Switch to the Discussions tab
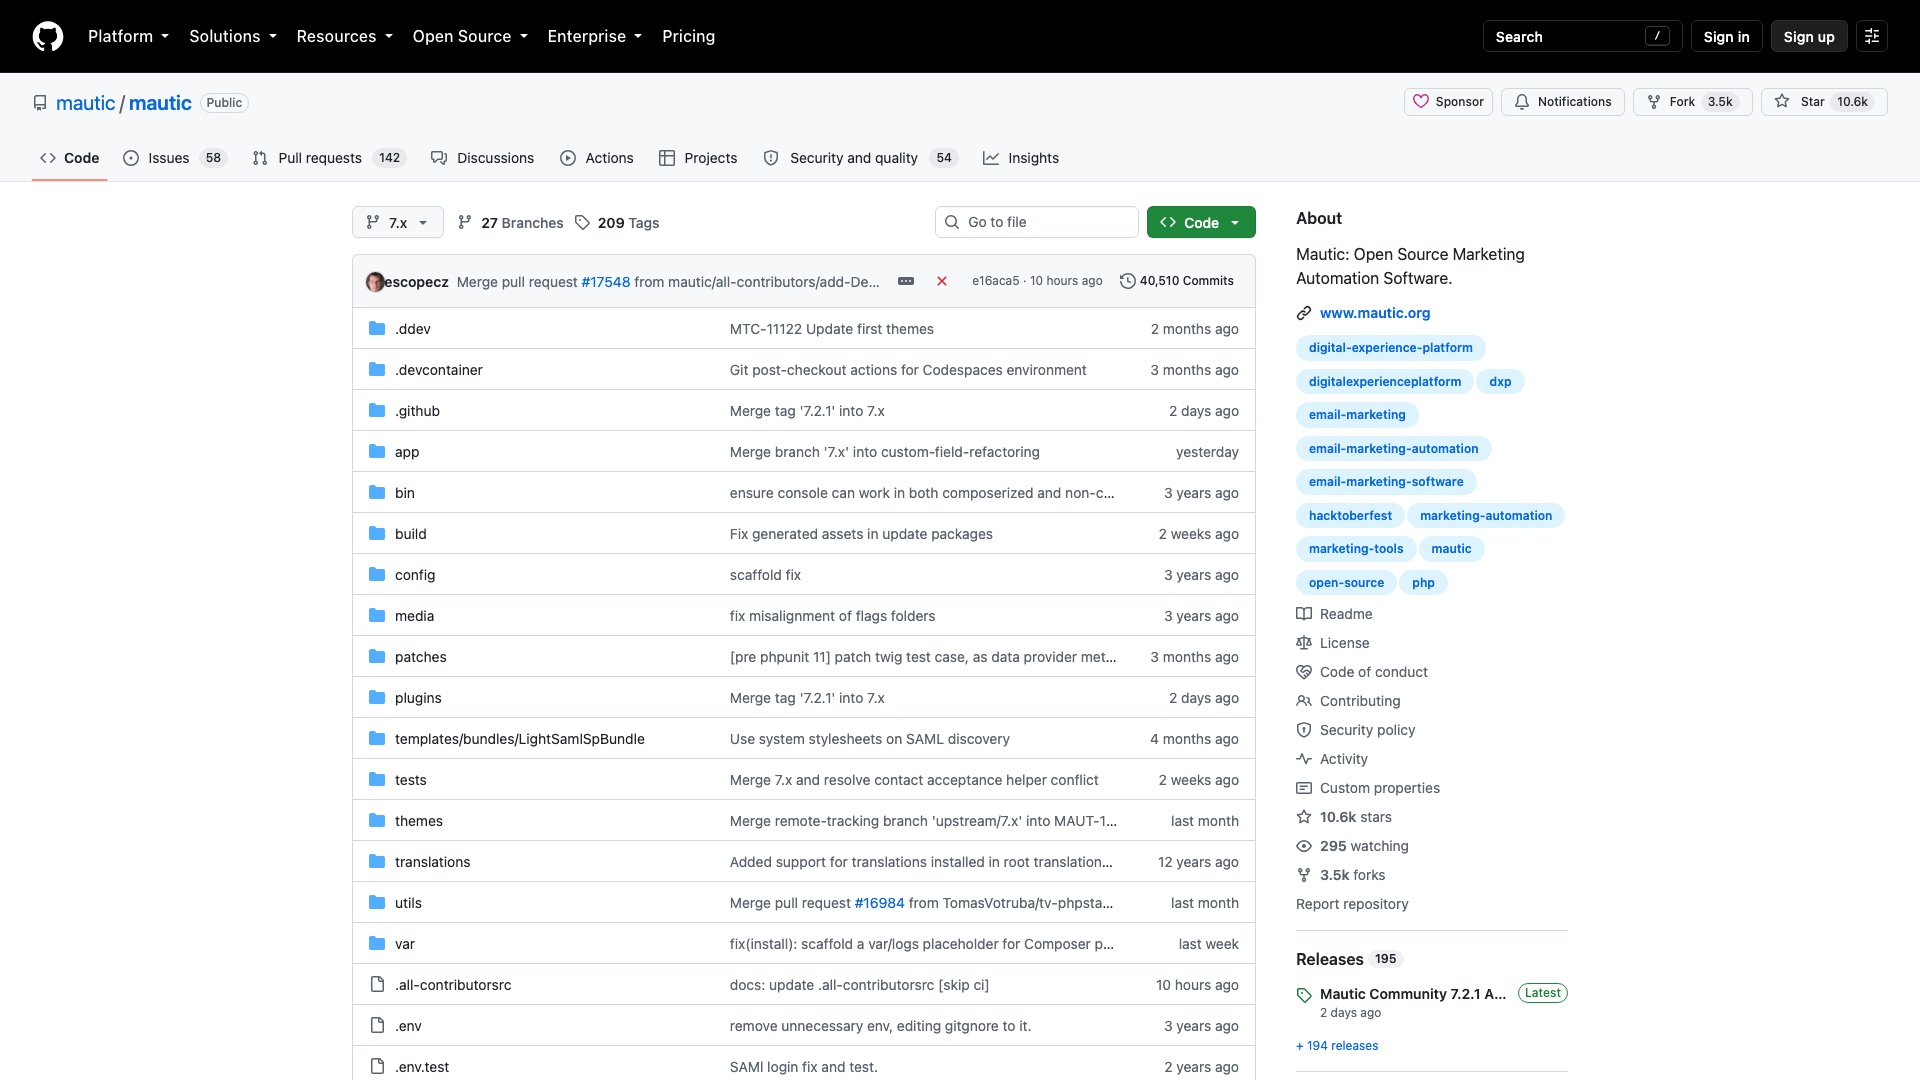Screen dimensions: 1920x1080 point(482,158)
